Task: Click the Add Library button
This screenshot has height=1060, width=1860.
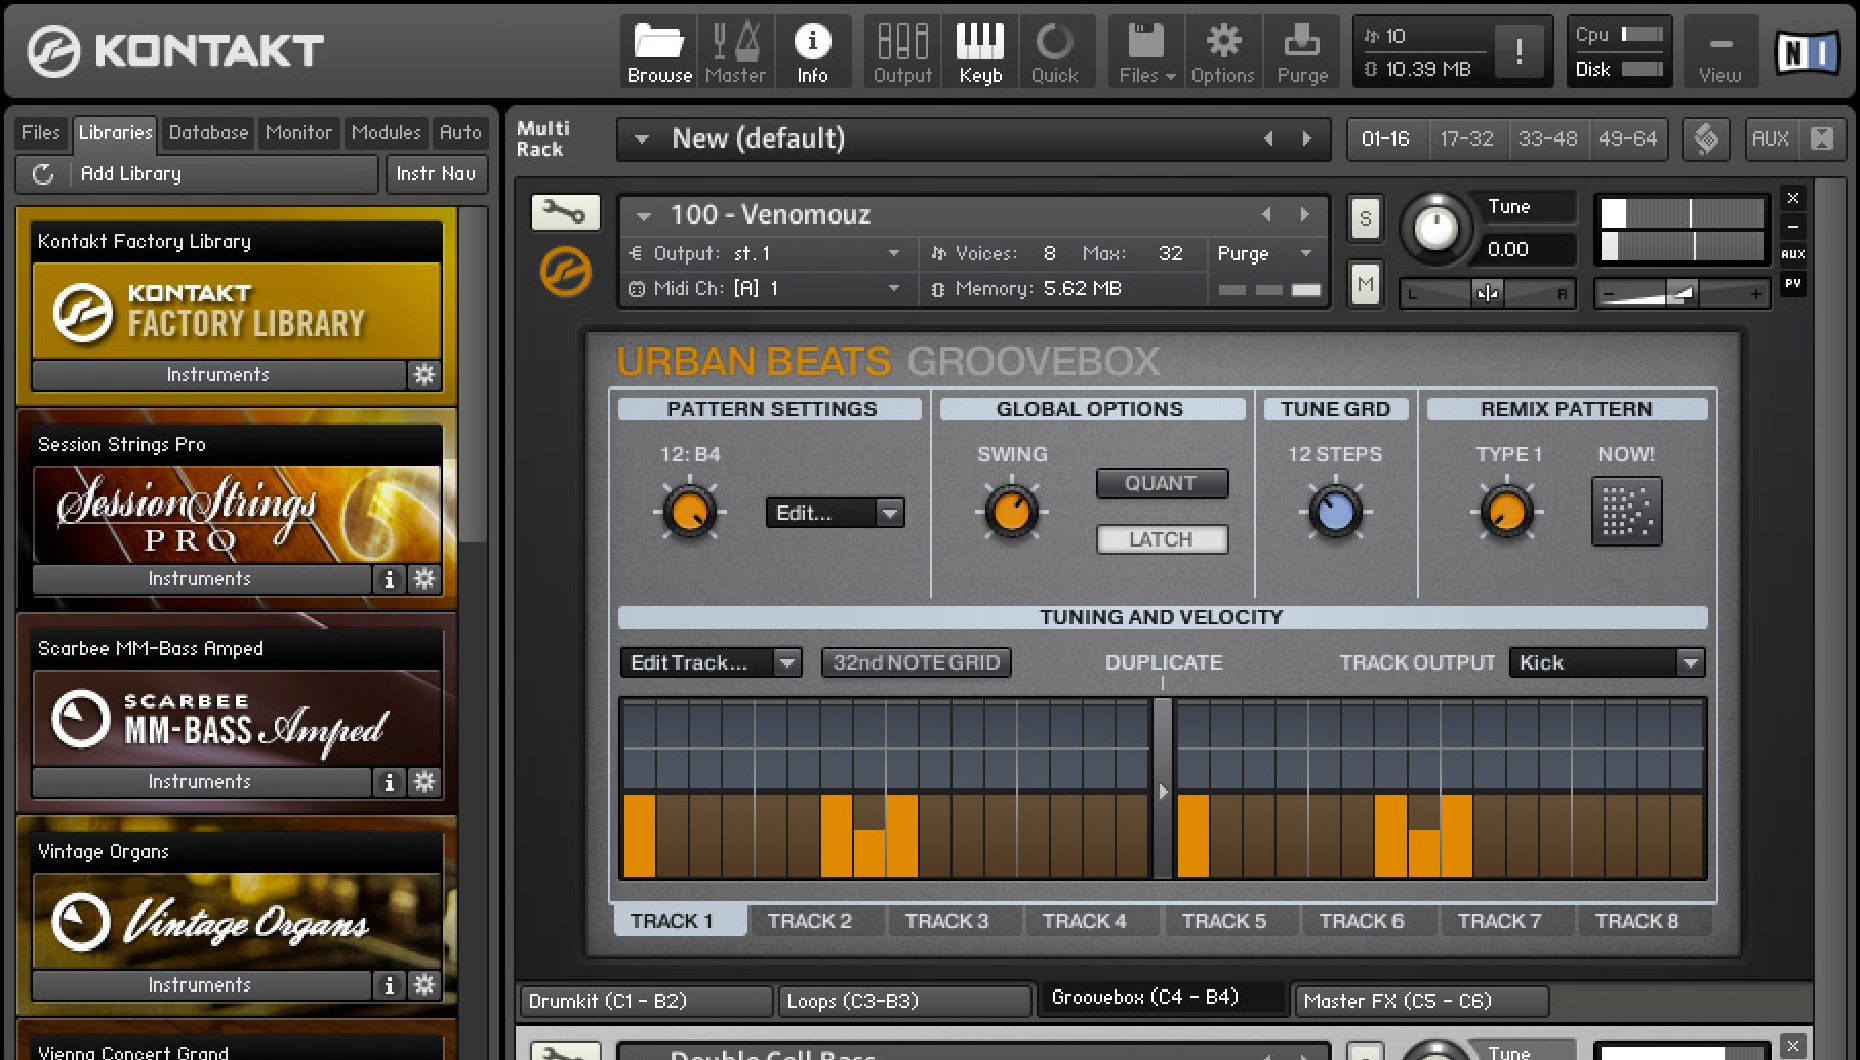Action: point(130,173)
